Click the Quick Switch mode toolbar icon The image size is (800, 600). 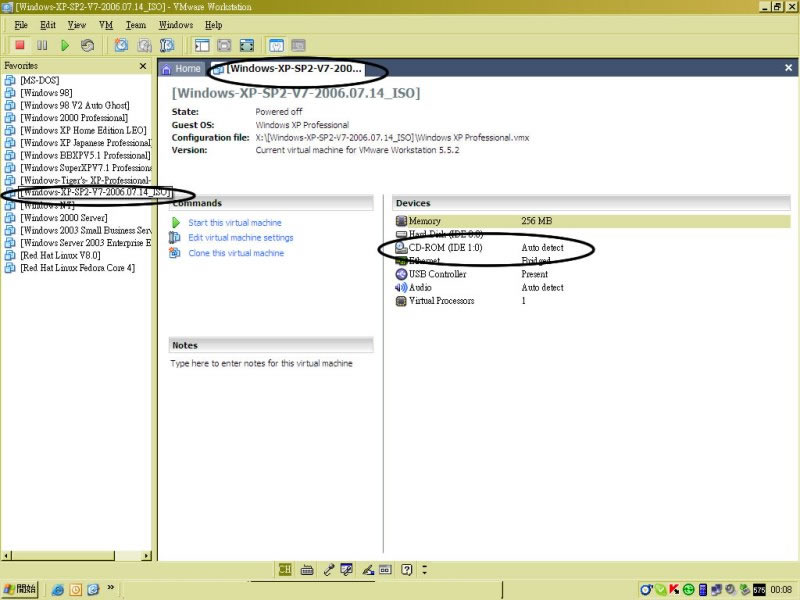click(224, 45)
